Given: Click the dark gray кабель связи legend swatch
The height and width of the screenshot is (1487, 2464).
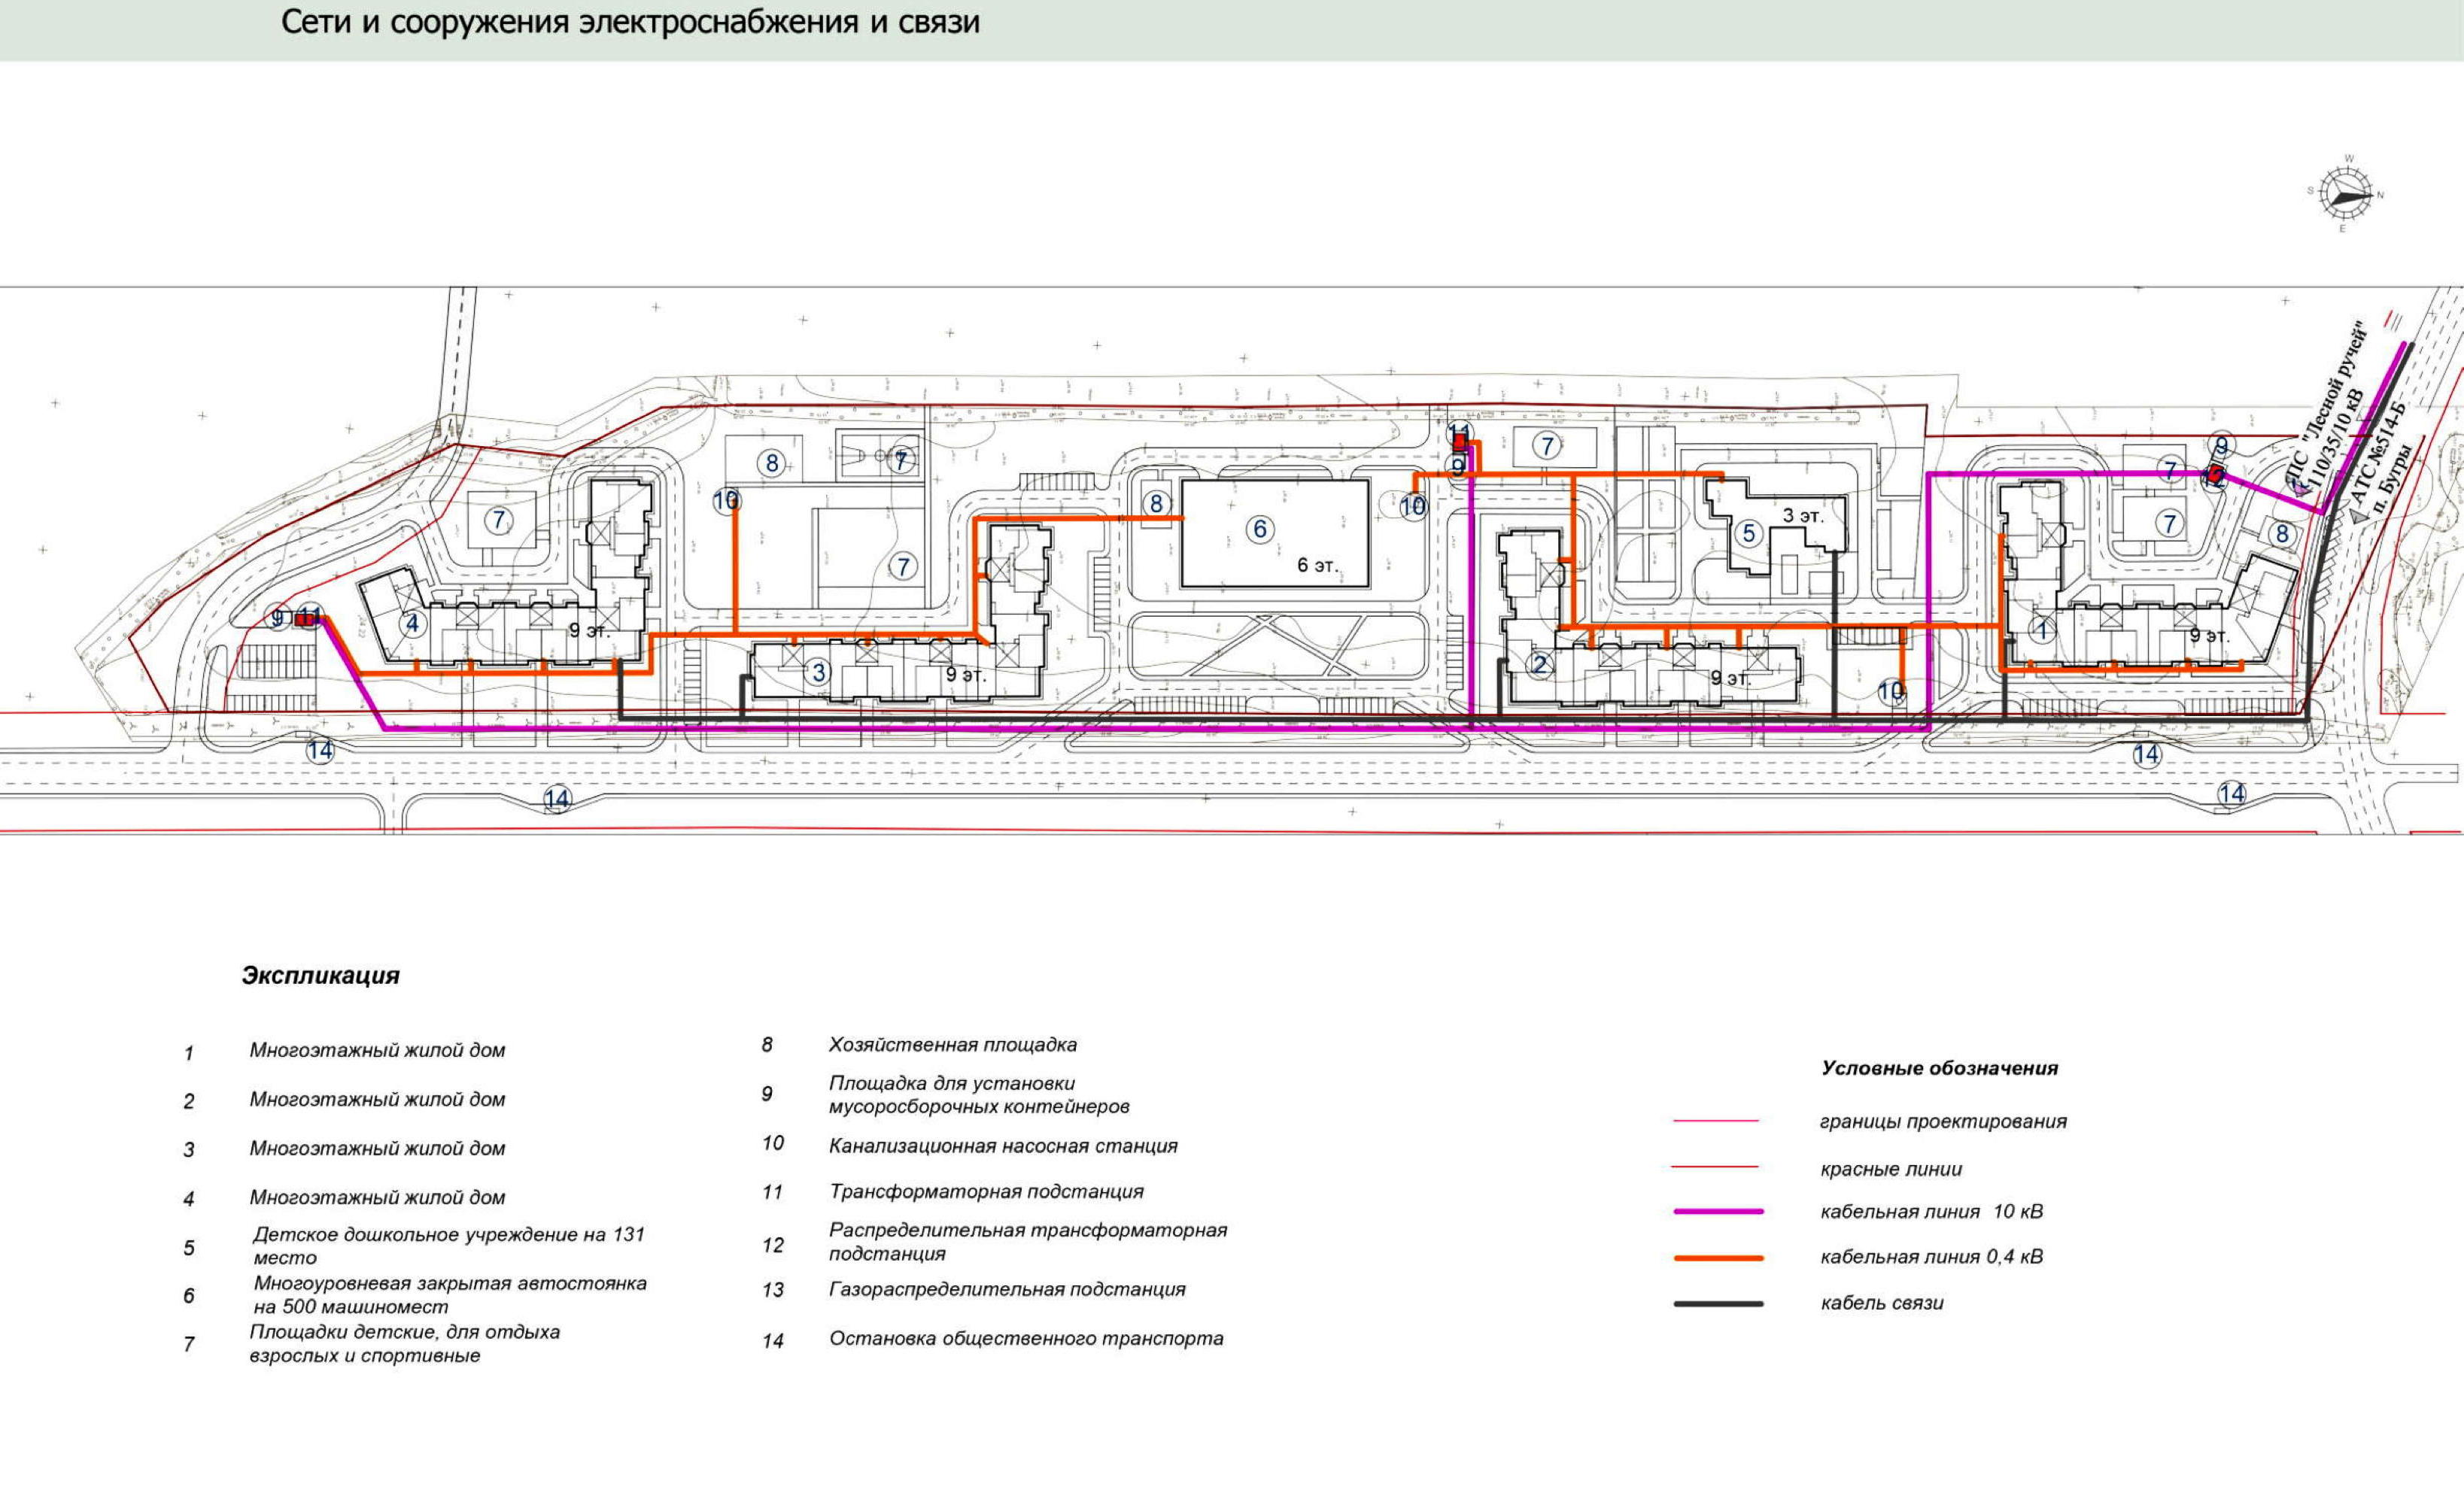Looking at the screenshot, I should pyautogui.click(x=1718, y=1304).
